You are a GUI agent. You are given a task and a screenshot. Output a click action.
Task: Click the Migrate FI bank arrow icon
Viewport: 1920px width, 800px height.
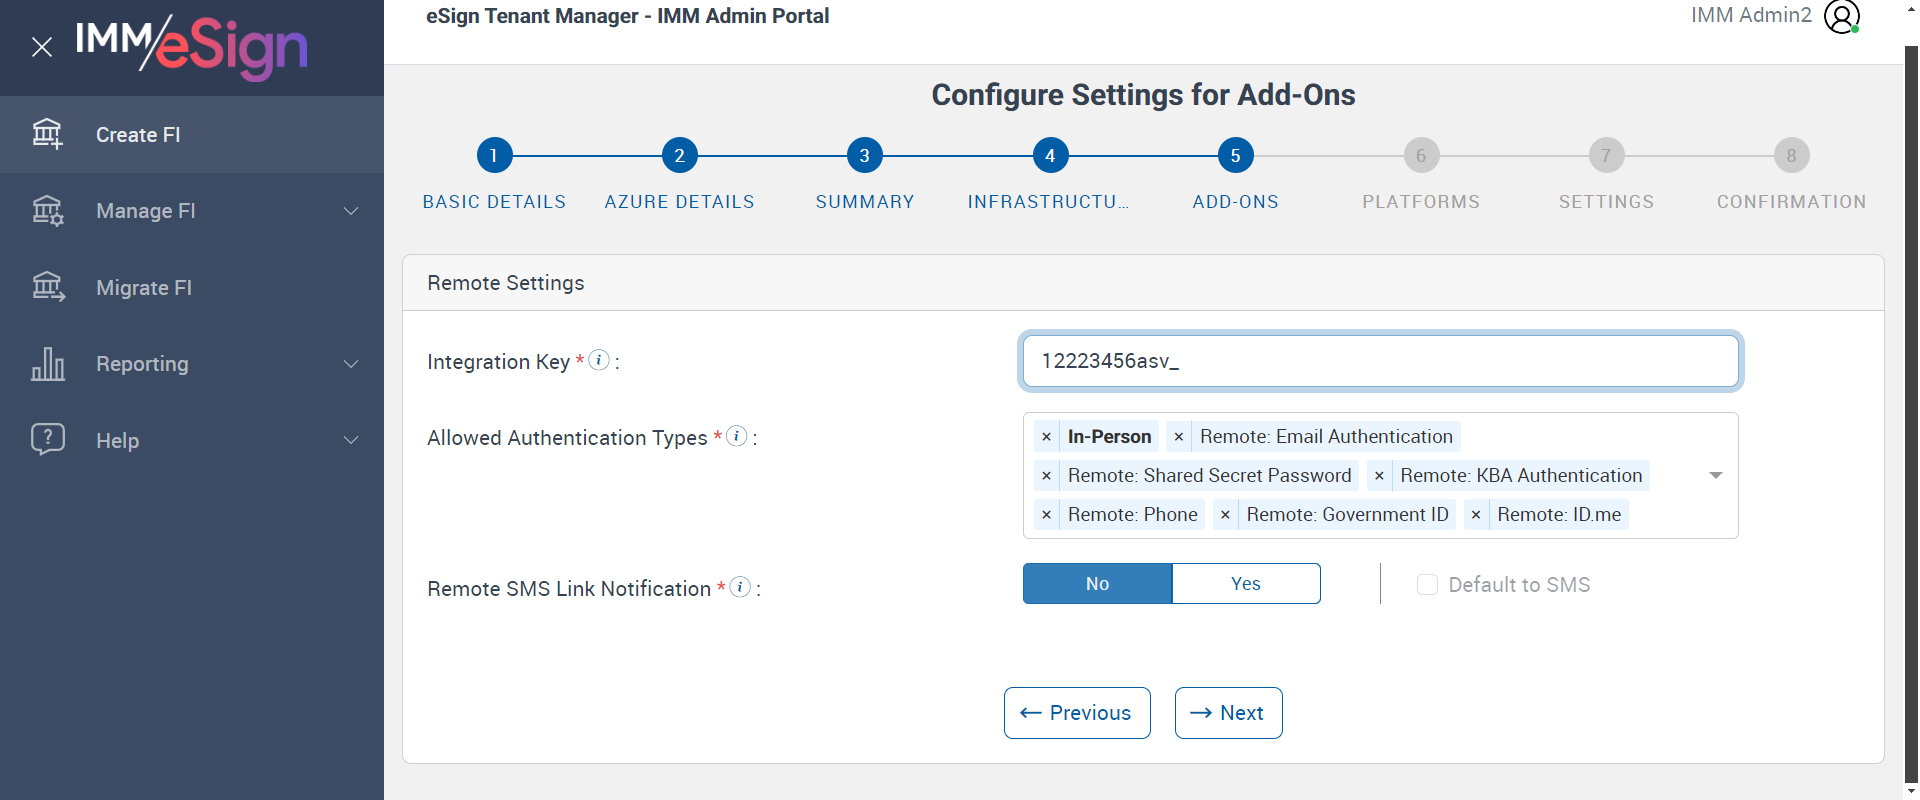point(47,287)
